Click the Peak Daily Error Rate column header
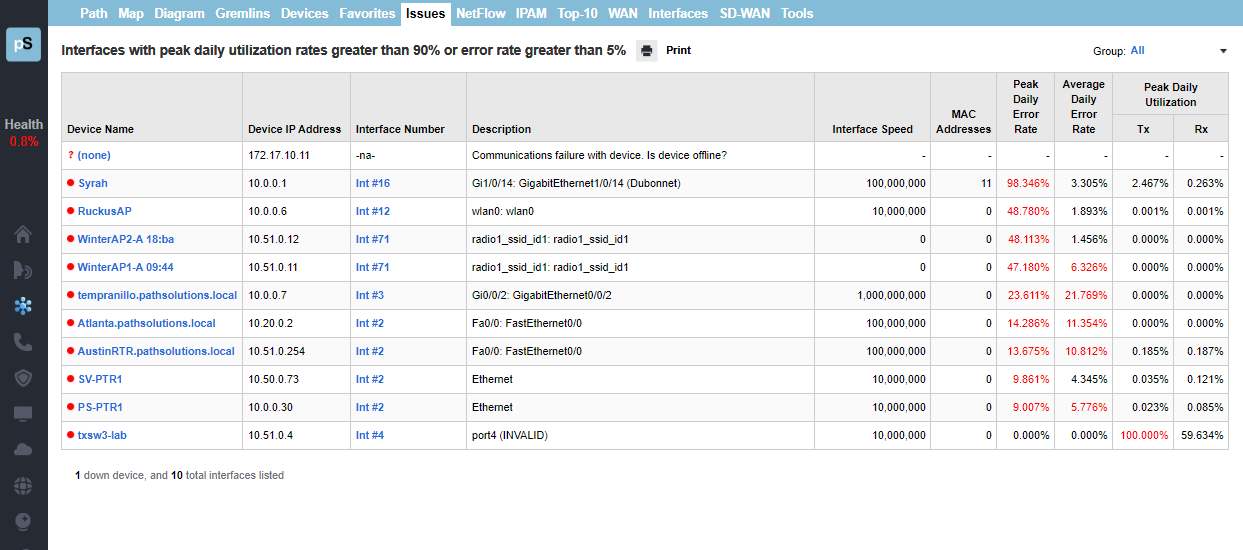1243x550 pixels. coord(1025,107)
